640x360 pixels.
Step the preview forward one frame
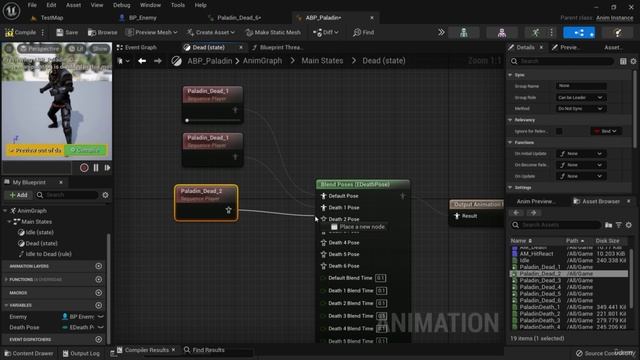(107, 168)
